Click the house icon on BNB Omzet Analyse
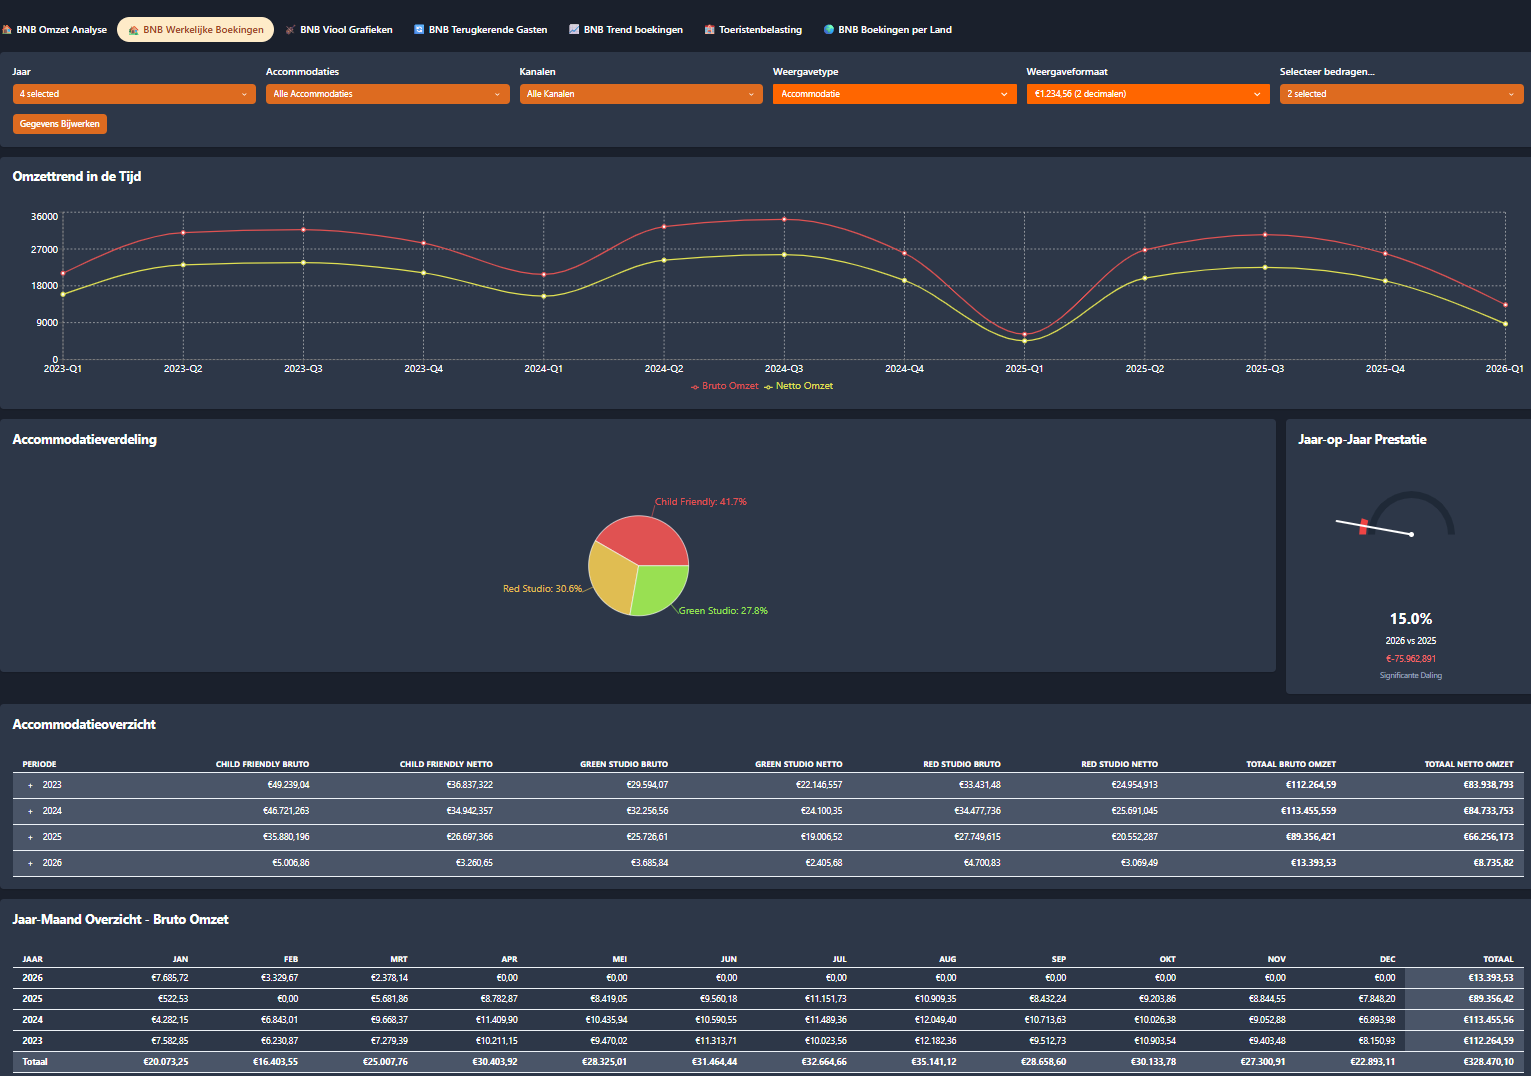This screenshot has width=1531, height=1076. 7,30
